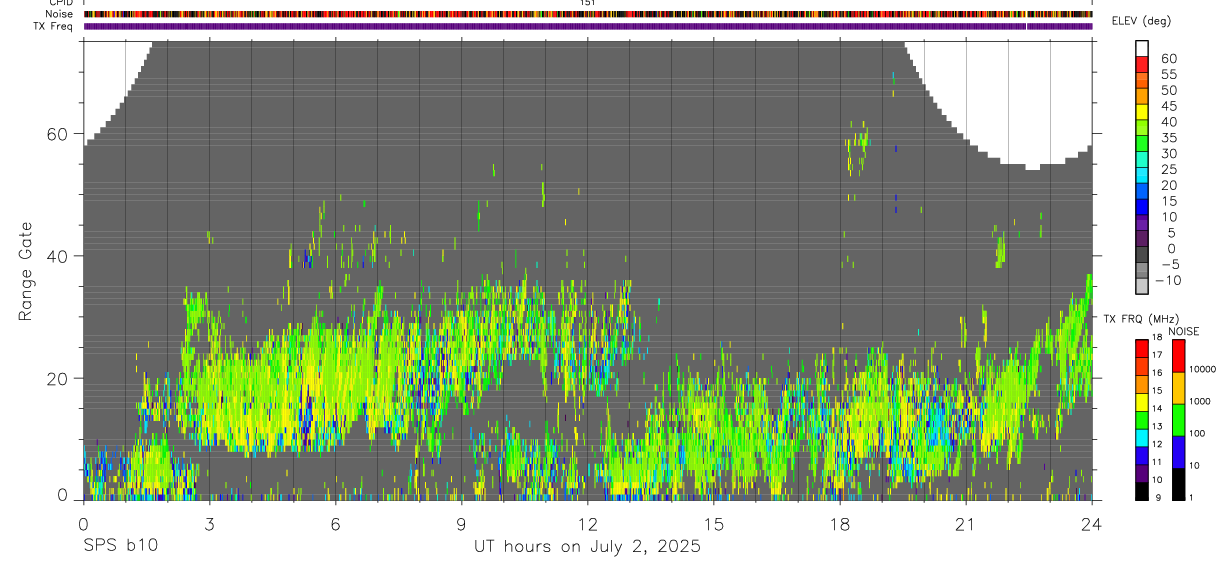
Task: Click the light gray bottom cell of ELEV colorbar
Action: [1142, 288]
